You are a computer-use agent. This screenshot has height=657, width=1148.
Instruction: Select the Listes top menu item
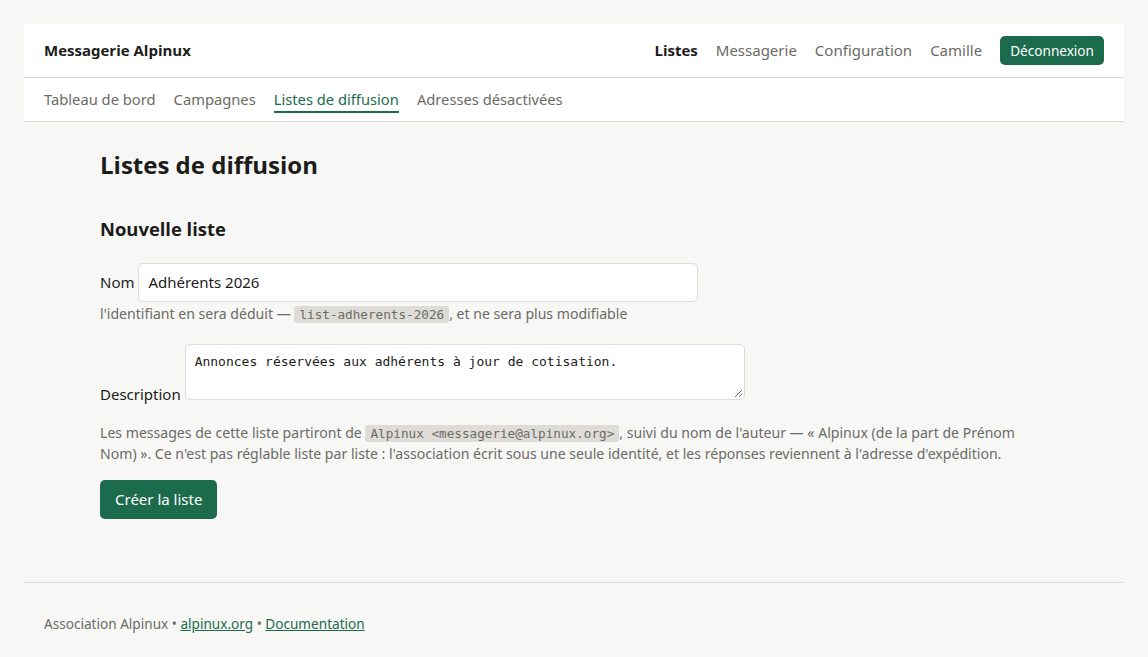(x=676, y=51)
